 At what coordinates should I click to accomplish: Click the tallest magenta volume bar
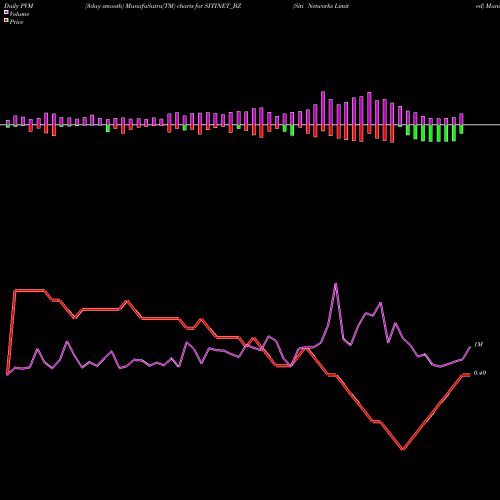[323, 108]
